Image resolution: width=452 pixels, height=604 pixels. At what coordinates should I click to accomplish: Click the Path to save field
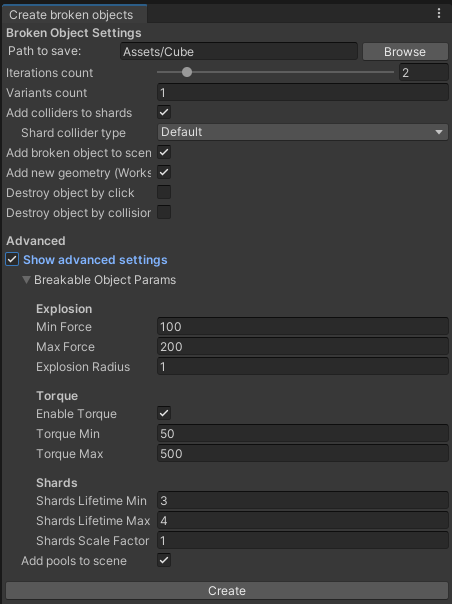[239, 52]
